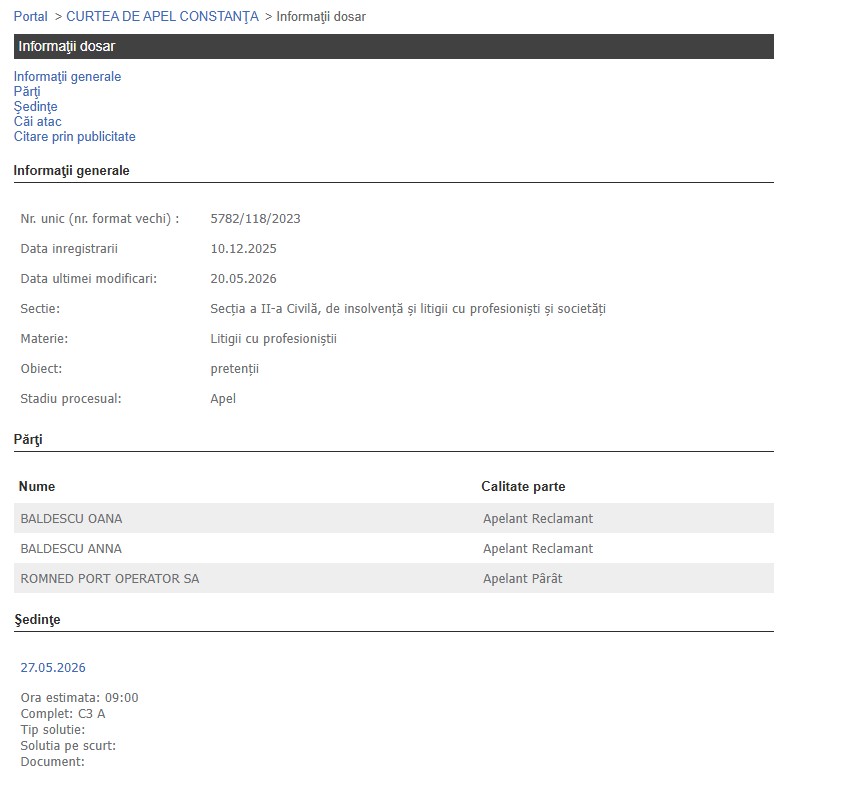The image size is (841, 792).
Task: Jump to Căi atac section link
Action: (x=38, y=122)
